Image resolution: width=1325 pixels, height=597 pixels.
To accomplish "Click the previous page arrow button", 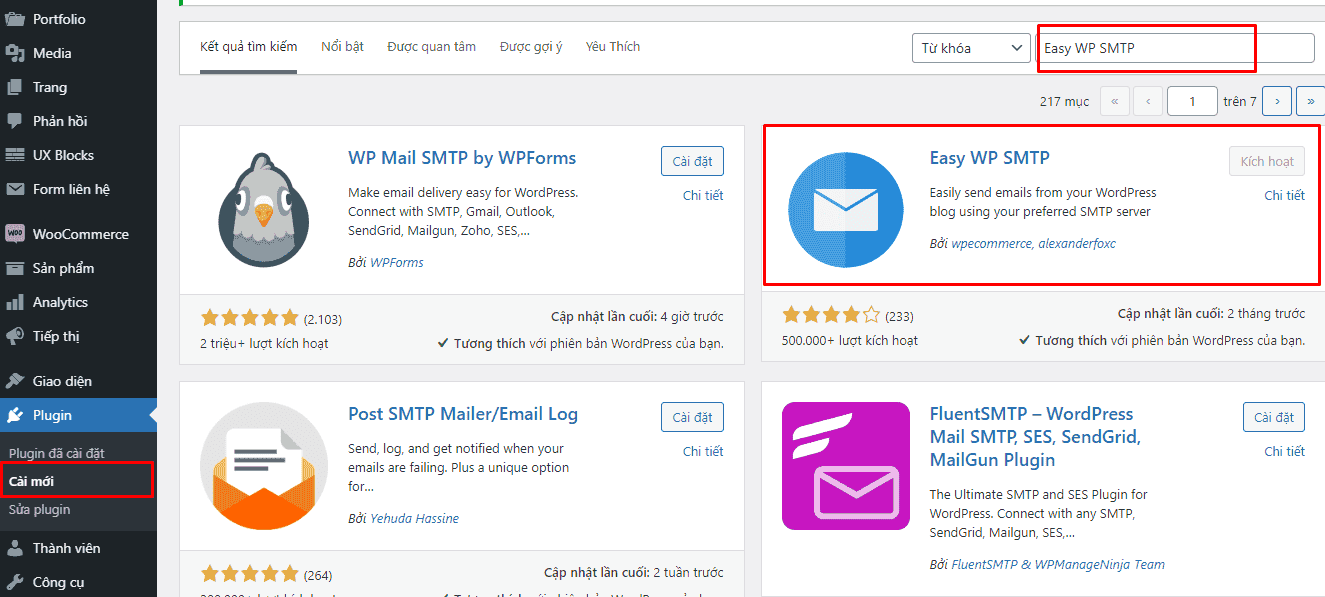I will point(1148,101).
